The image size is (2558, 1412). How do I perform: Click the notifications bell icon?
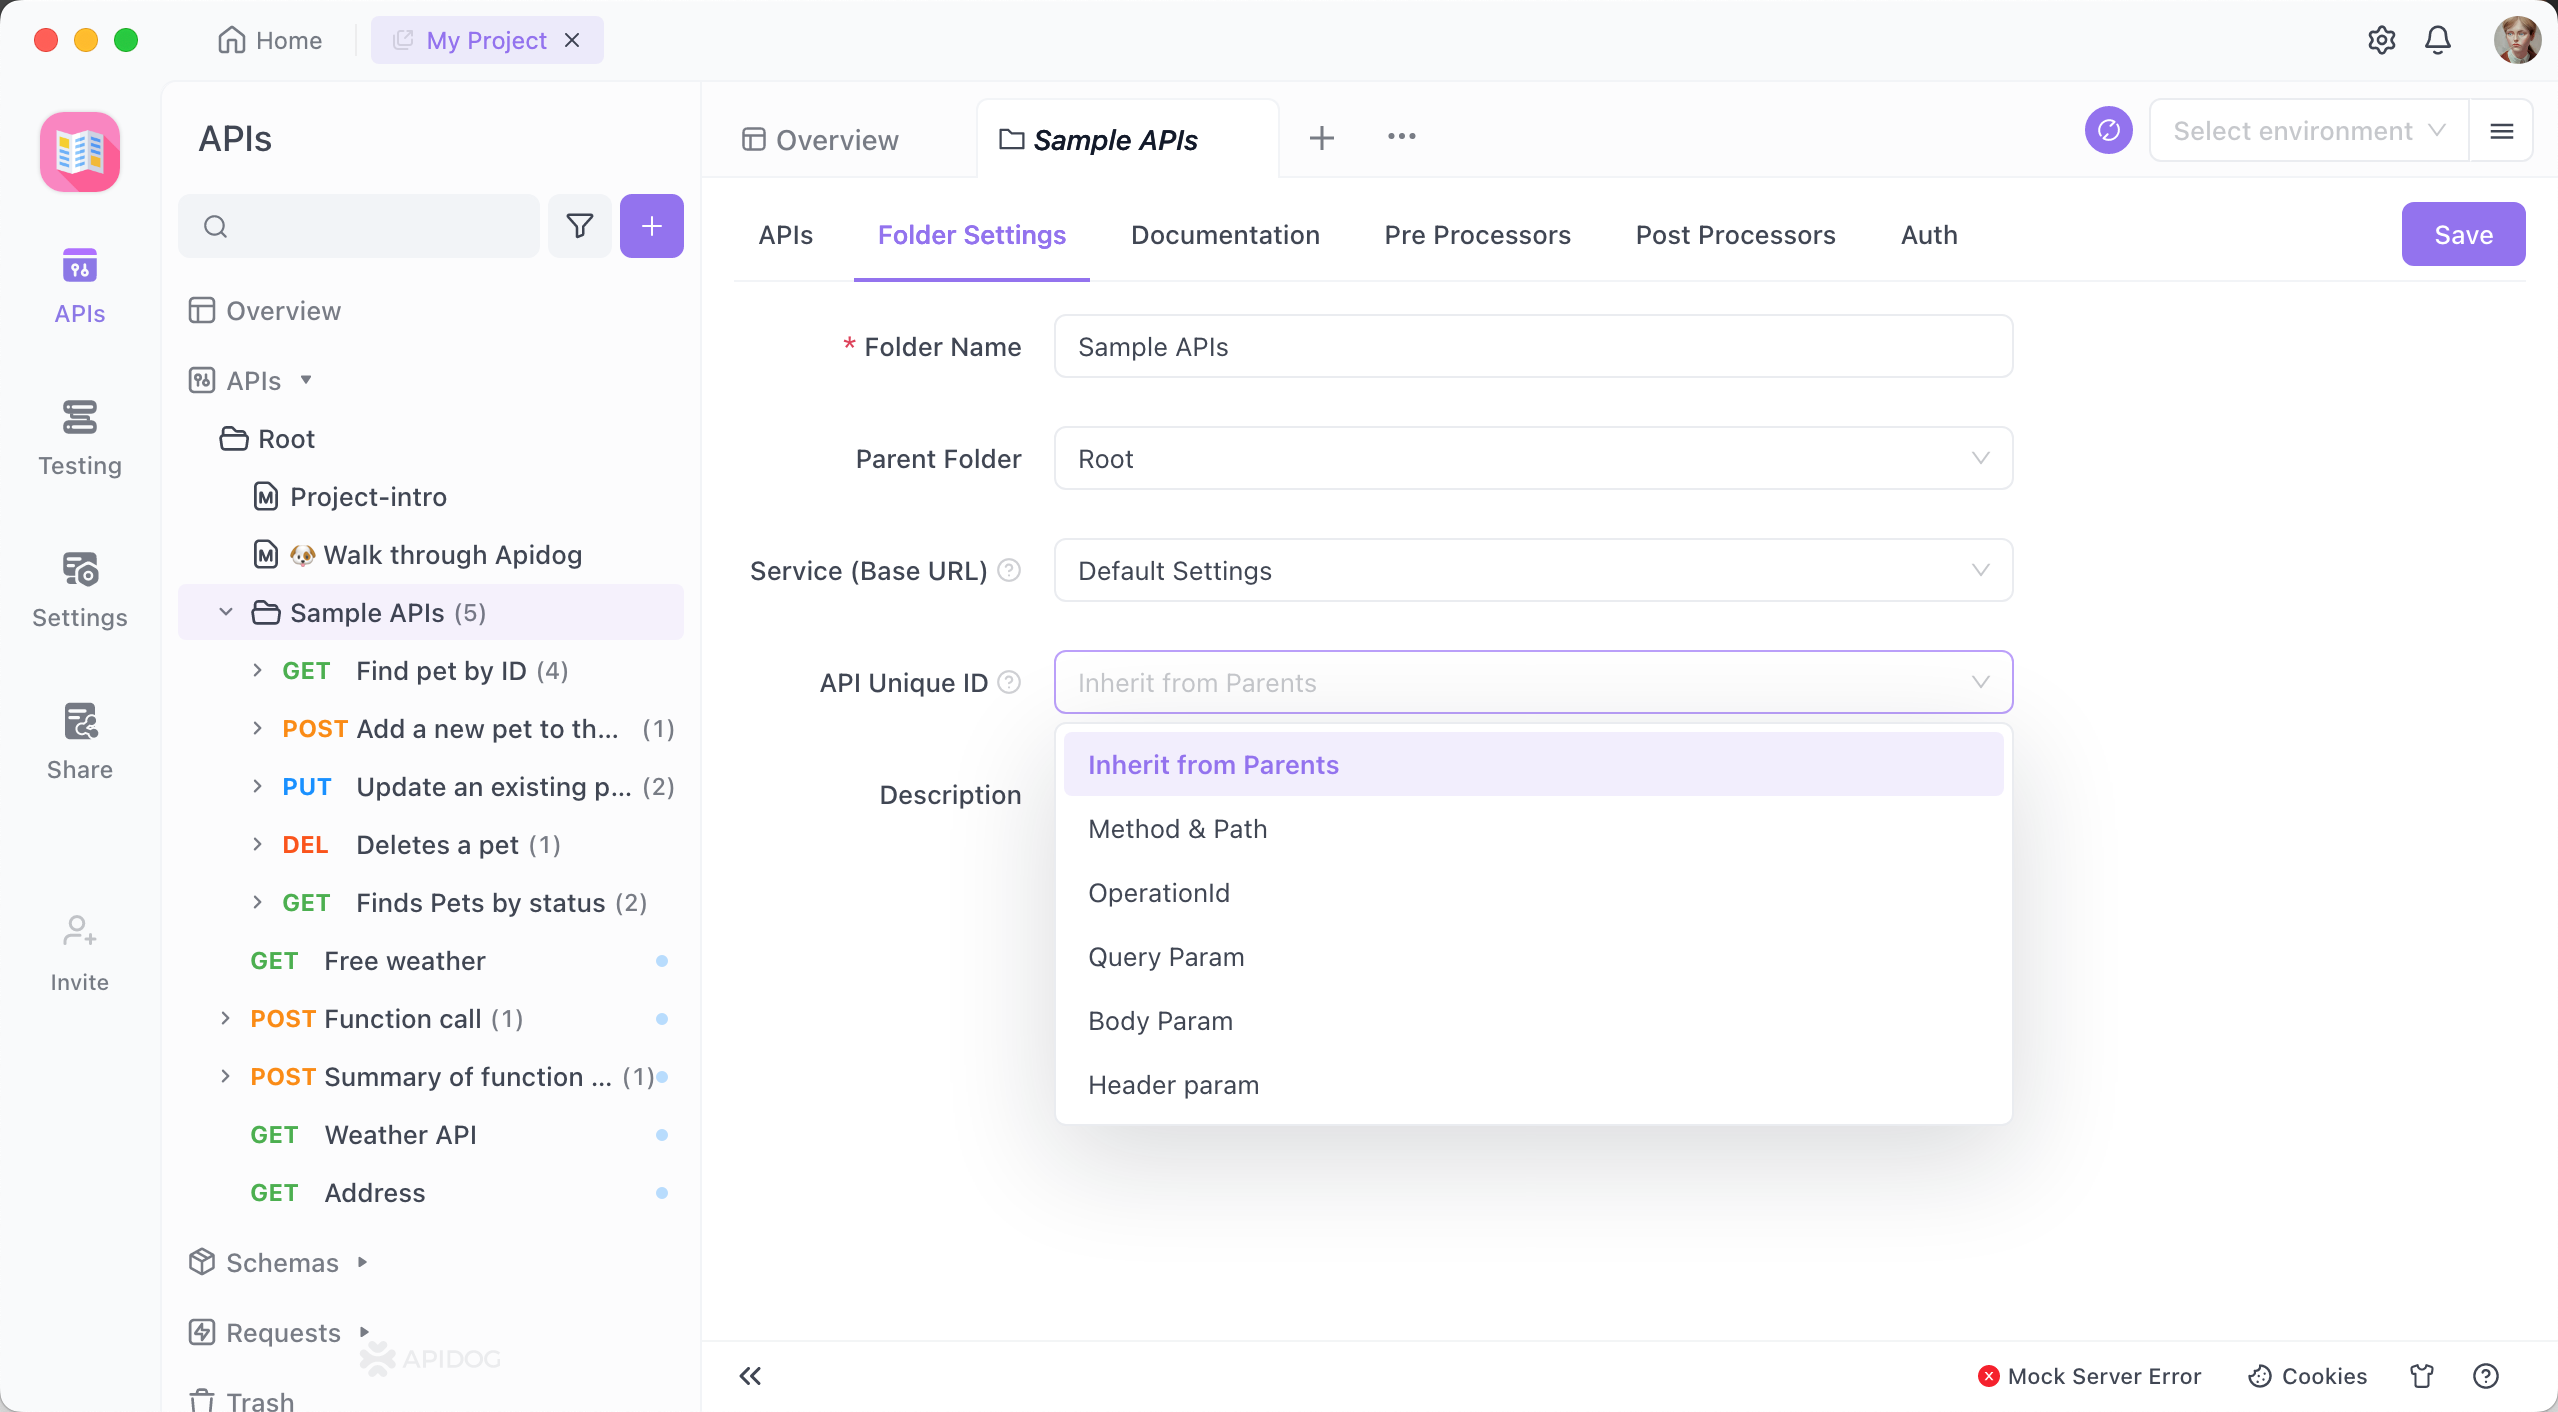click(2438, 40)
